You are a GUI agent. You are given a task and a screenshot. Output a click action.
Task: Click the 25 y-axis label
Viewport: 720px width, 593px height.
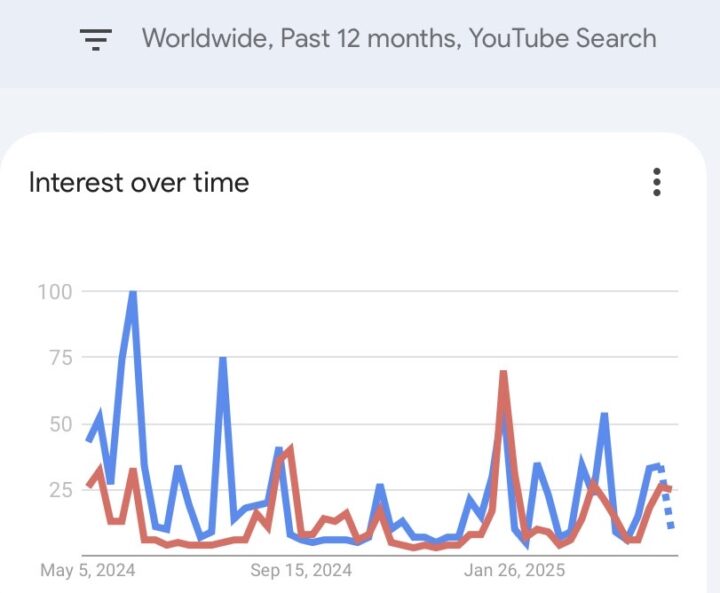click(x=56, y=490)
